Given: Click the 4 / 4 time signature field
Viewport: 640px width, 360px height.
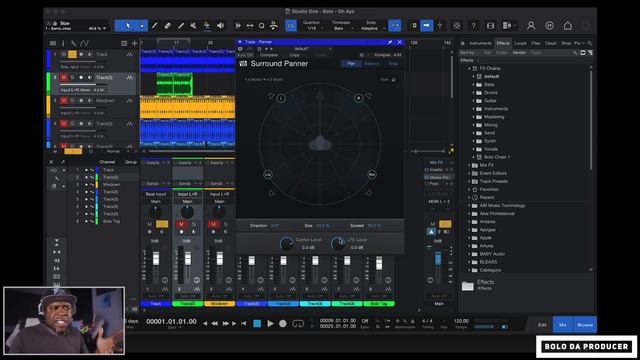Looking at the screenshot, I should point(427,321).
